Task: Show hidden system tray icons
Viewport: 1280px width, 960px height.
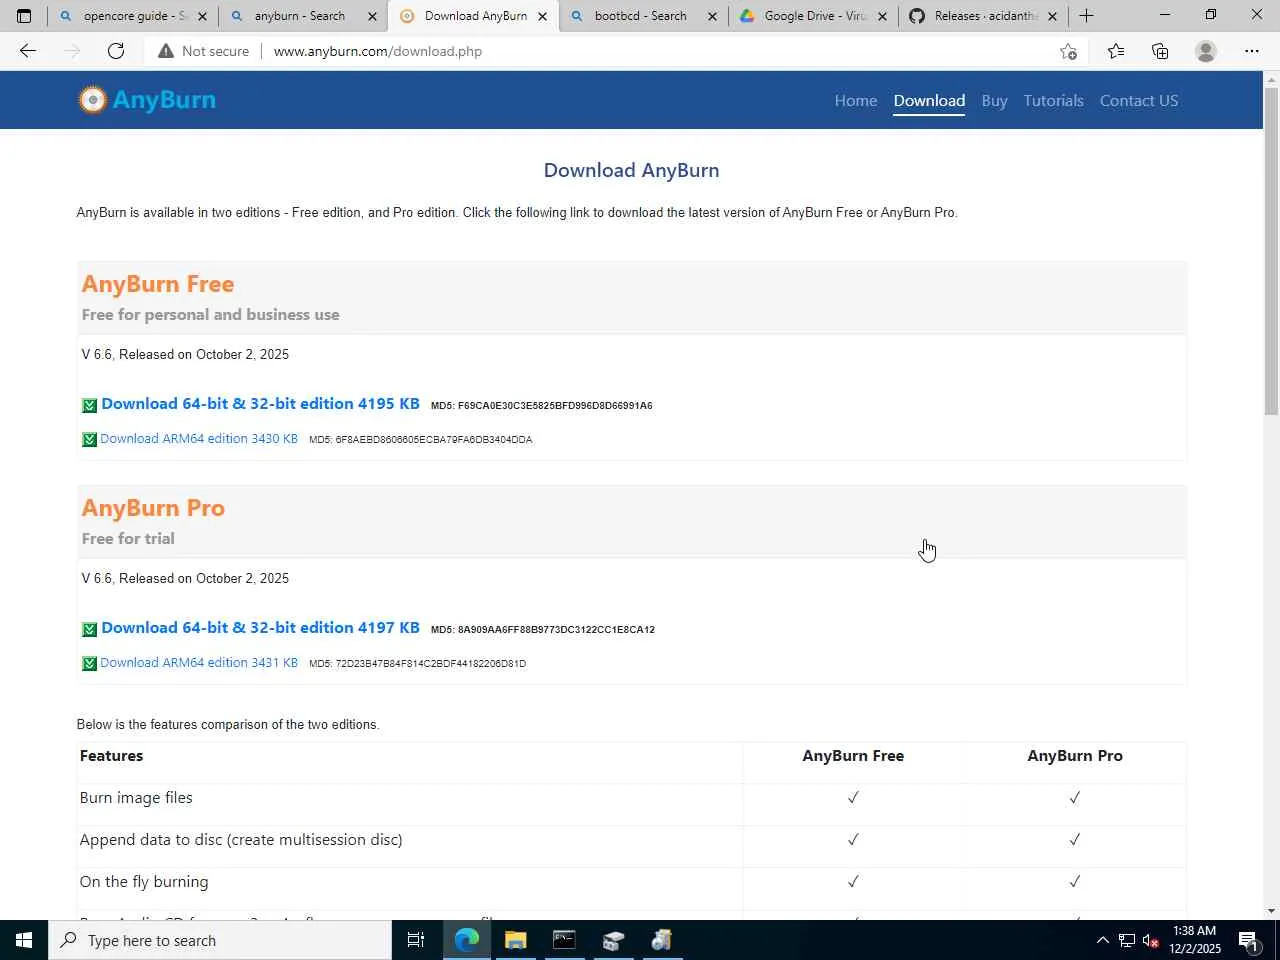Action: pos(1102,940)
